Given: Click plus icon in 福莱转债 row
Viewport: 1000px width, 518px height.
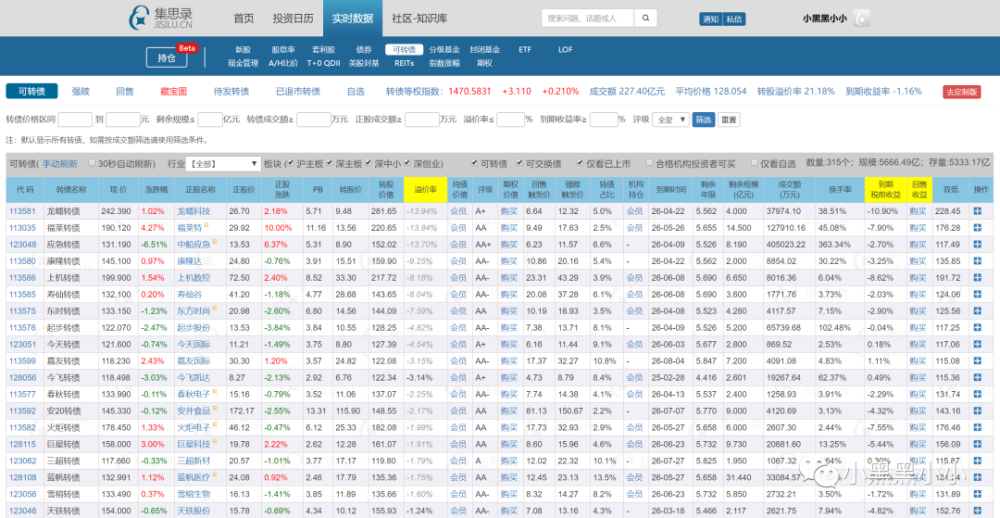Looking at the screenshot, I should click(x=977, y=228).
